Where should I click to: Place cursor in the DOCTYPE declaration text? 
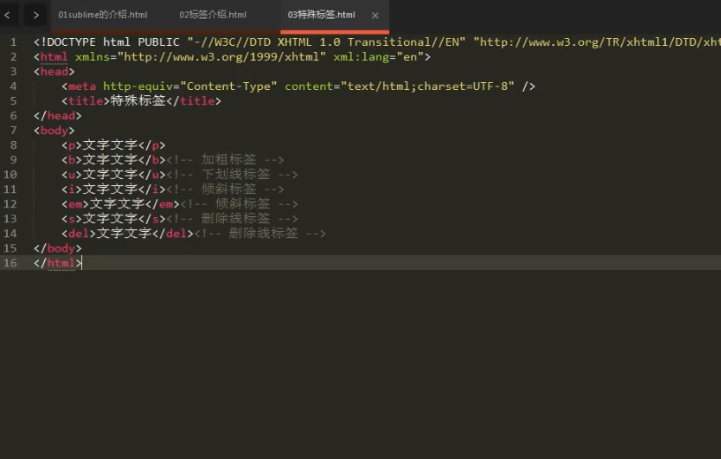coord(377,42)
